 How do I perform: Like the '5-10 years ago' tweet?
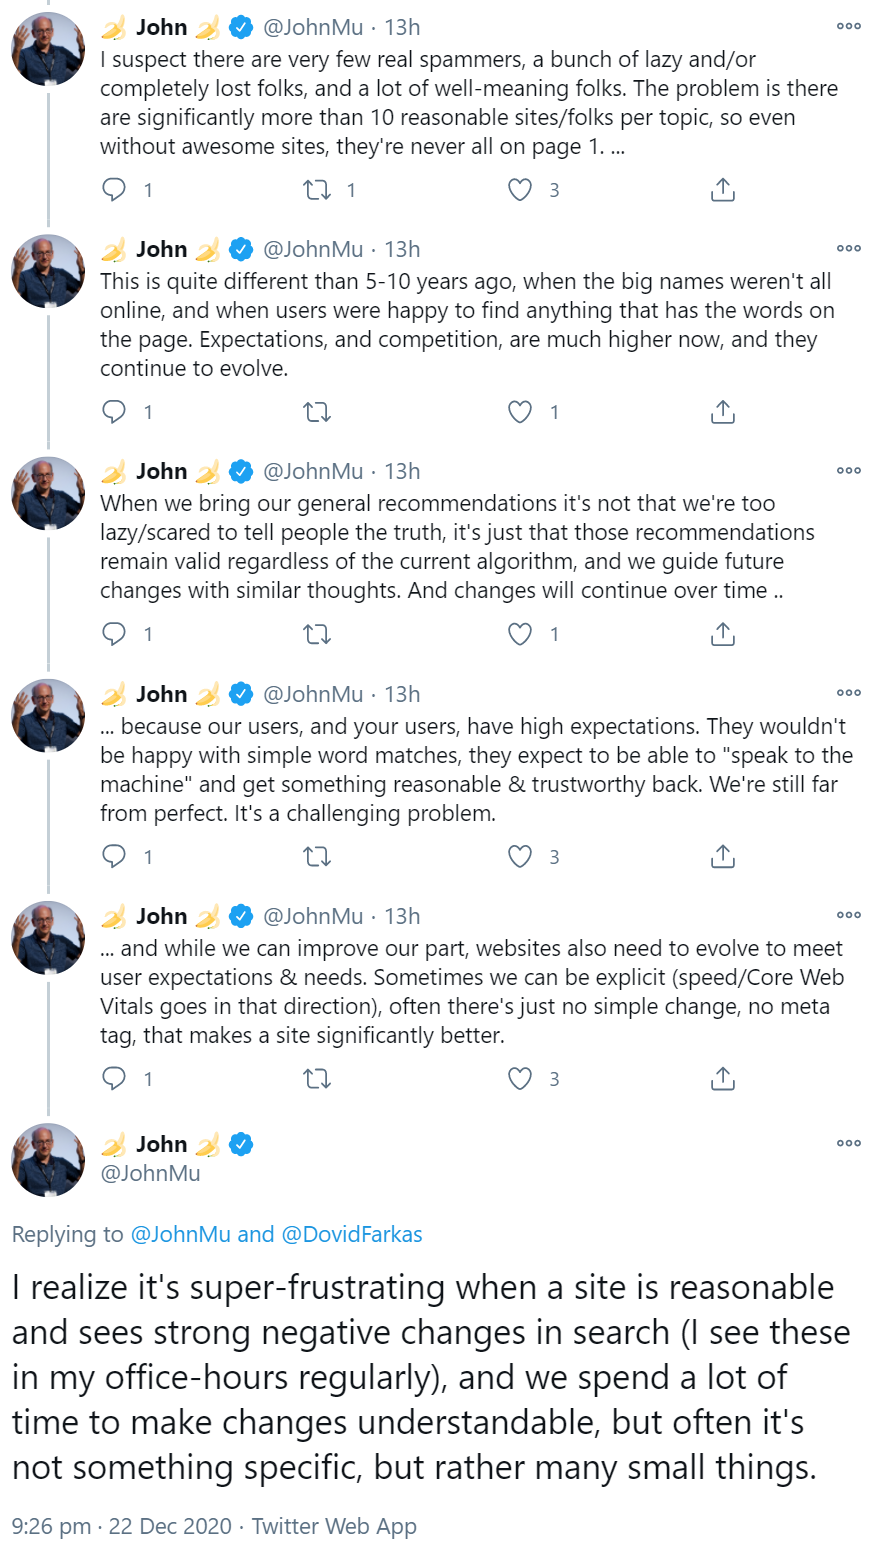[520, 411]
